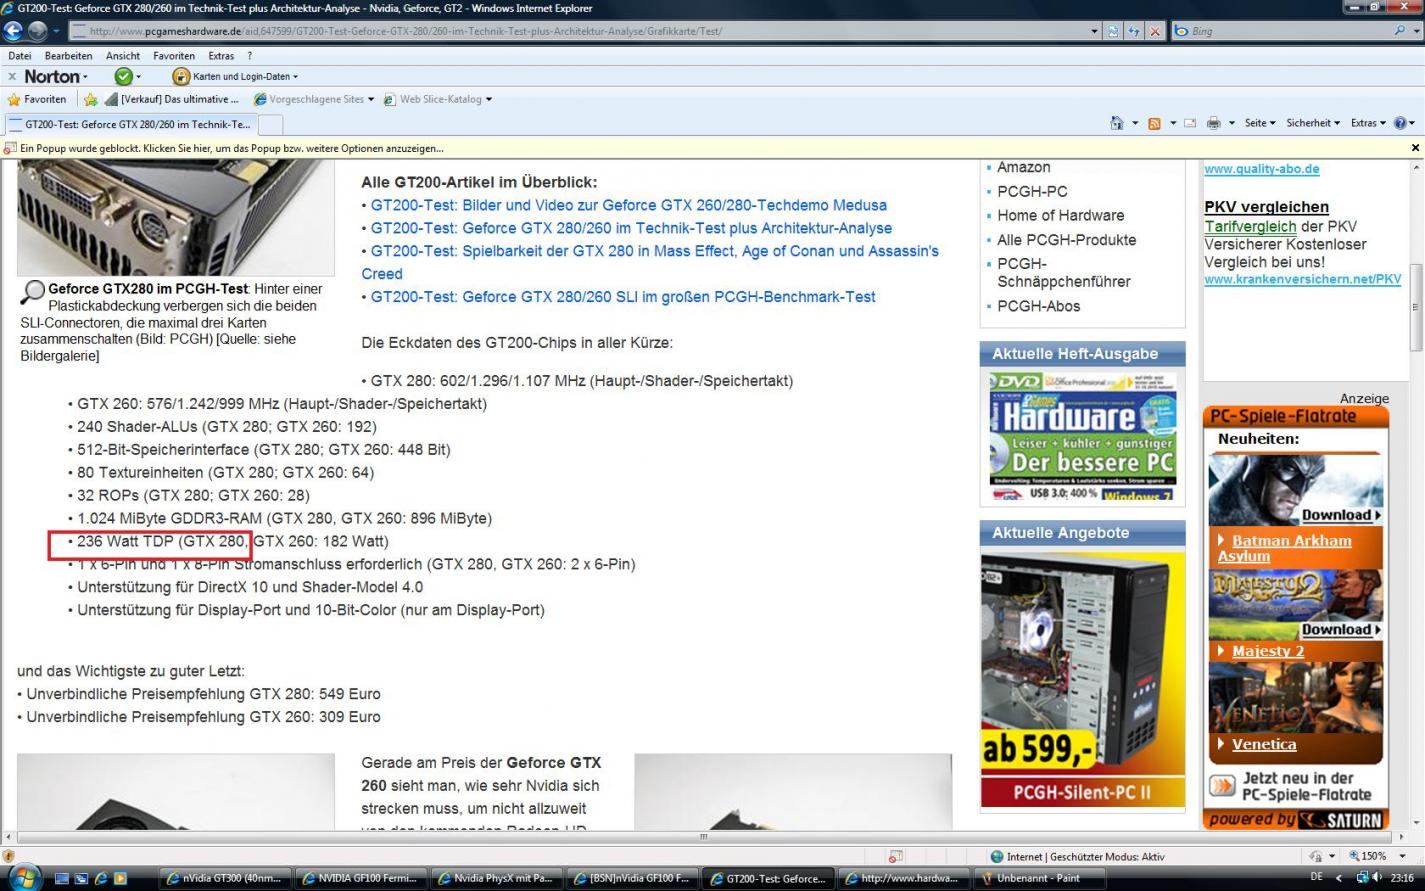Open the Sicherheit dropdown menu

coord(1312,123)
